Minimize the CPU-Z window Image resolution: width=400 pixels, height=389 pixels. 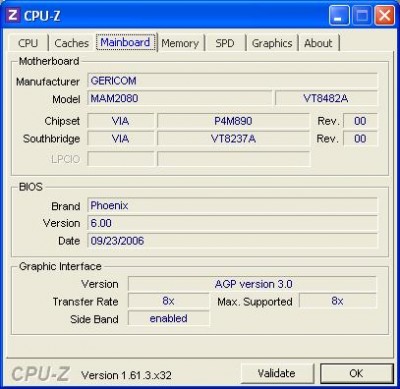(x=339, y=15)
